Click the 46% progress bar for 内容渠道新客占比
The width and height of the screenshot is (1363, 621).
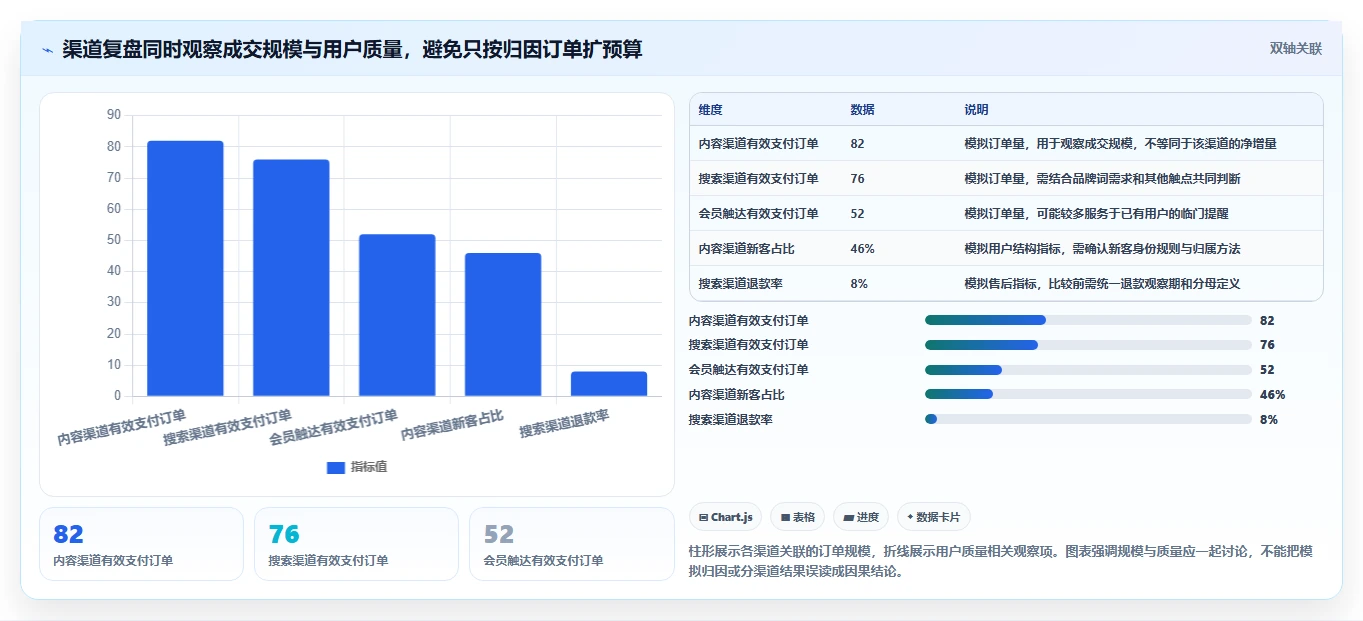(1088, 394)
